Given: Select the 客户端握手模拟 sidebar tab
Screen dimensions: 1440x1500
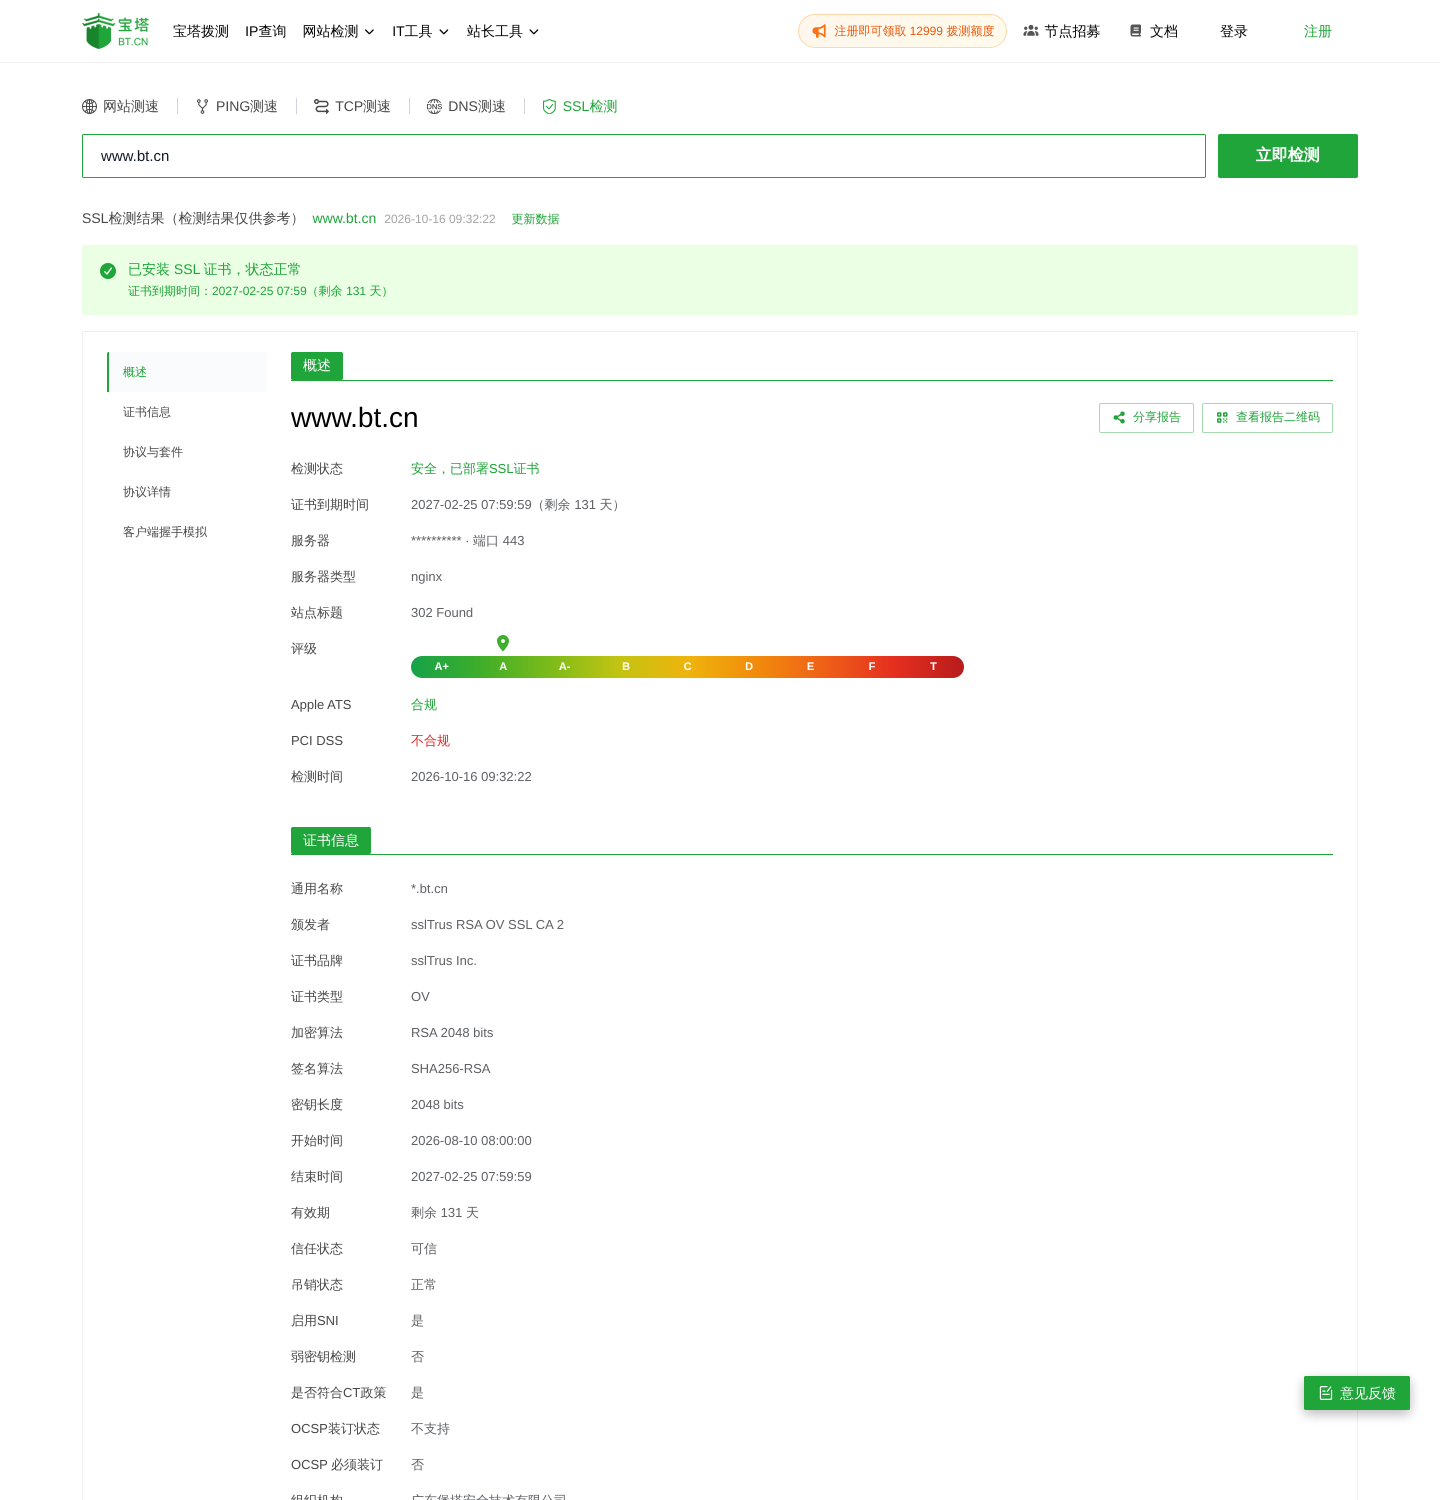Looking at the screenshot, I should pos(187,532).
